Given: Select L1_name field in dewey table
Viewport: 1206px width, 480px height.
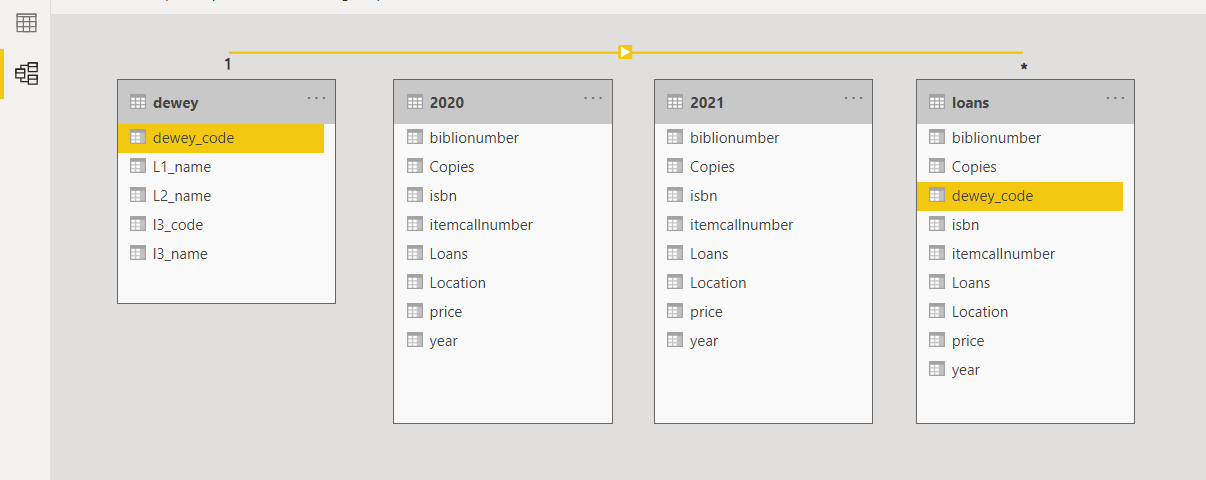Looking at the screenshot, I should click(x=182, y=167).
